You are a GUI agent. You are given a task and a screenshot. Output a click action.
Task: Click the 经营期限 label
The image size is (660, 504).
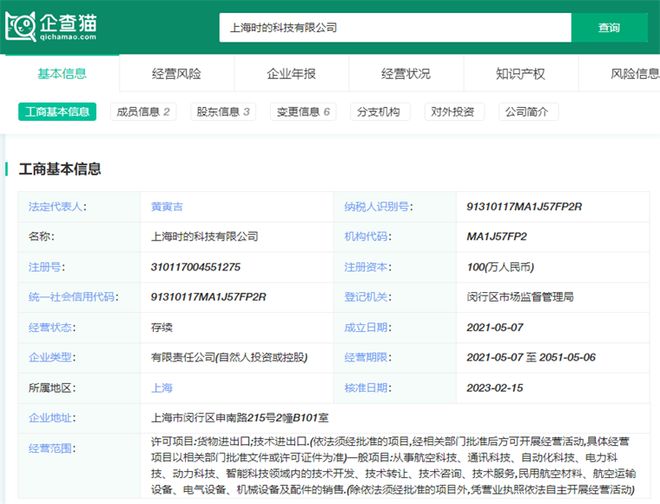(367, 357)
